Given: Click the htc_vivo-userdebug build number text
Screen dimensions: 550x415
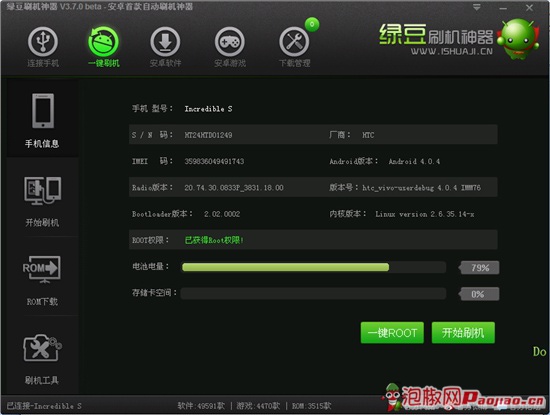Looking at the screenshot, I should pyautogui.click(x=422, y=188).
